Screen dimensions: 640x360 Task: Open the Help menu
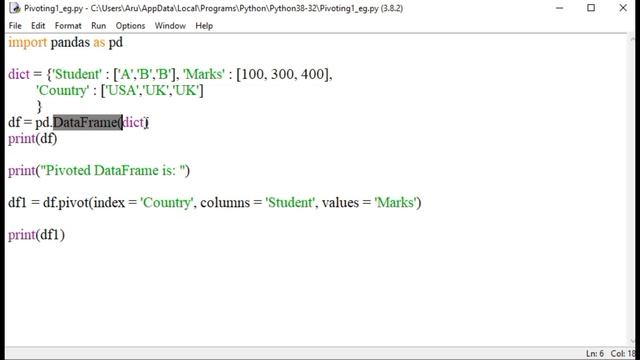pyautogui.click(x=204, y=26)
